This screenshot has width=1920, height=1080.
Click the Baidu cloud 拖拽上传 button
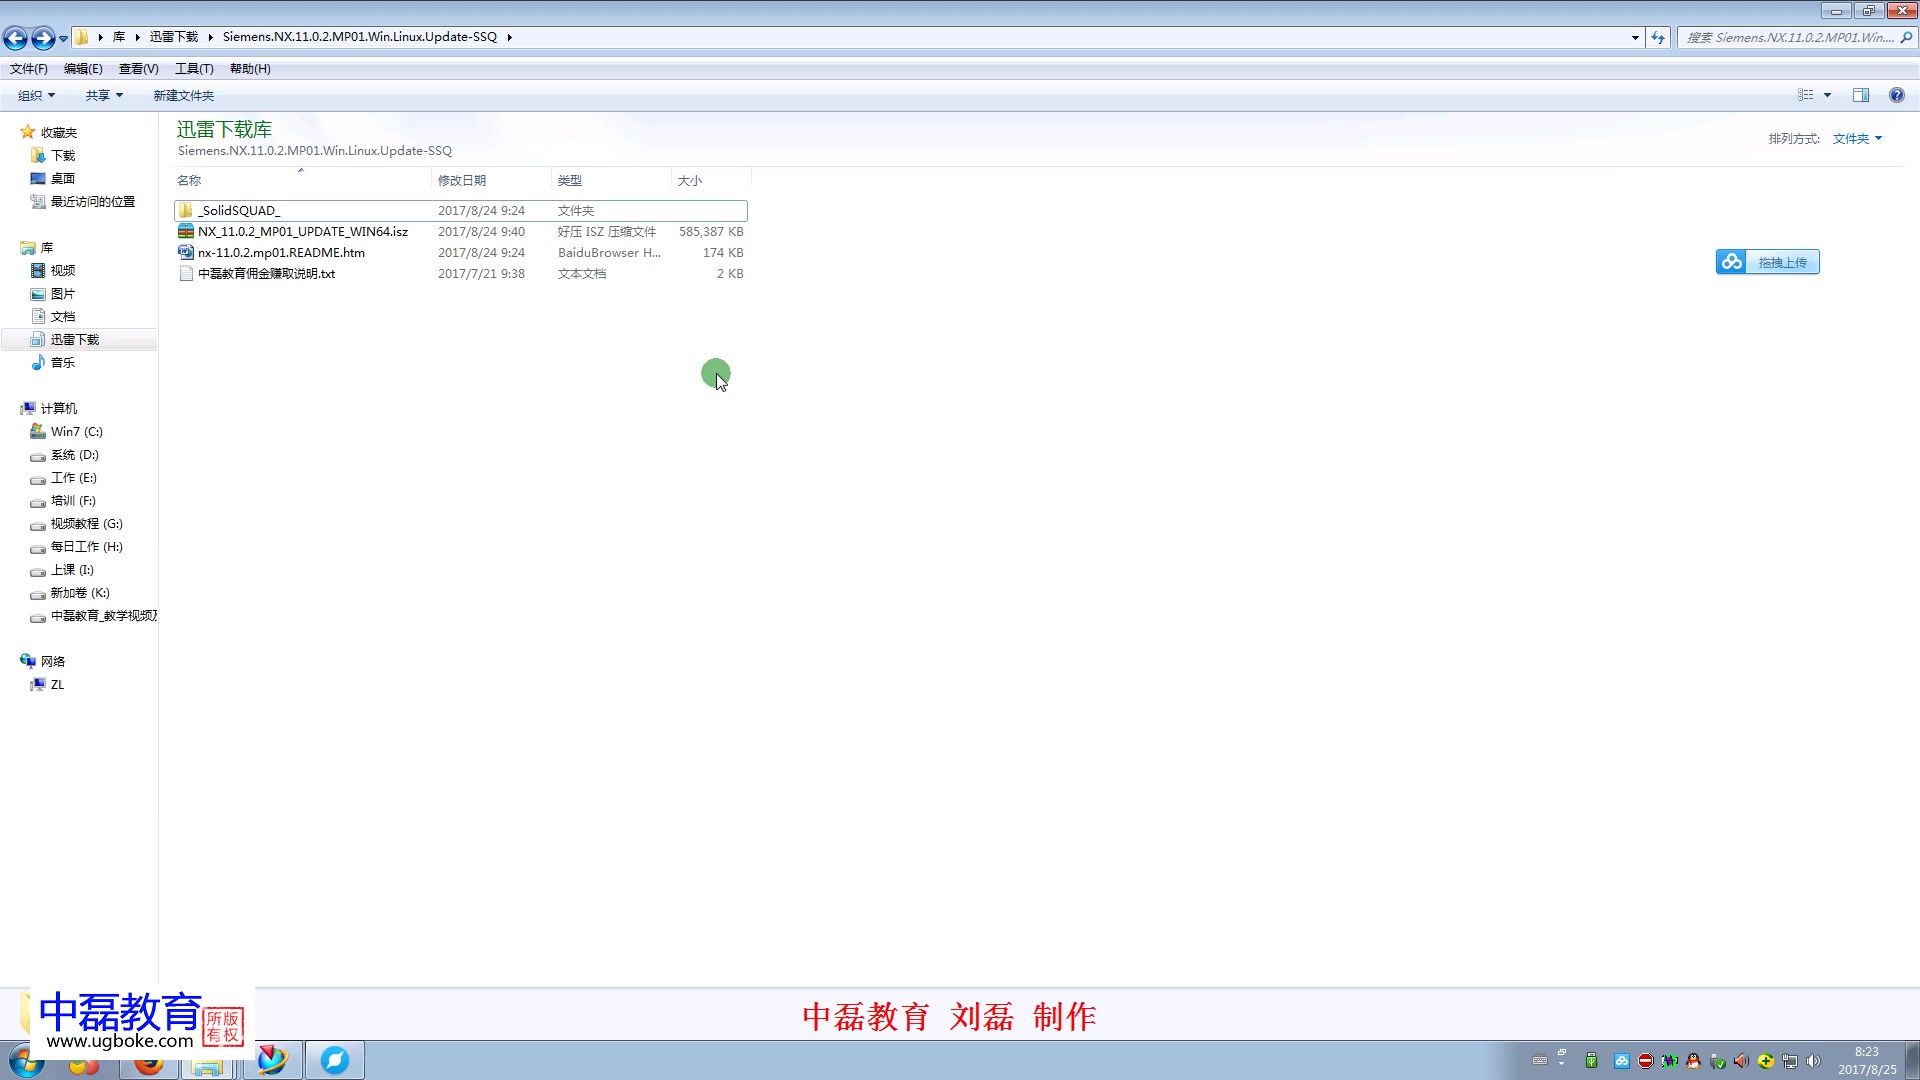(x=1768, y=262)
